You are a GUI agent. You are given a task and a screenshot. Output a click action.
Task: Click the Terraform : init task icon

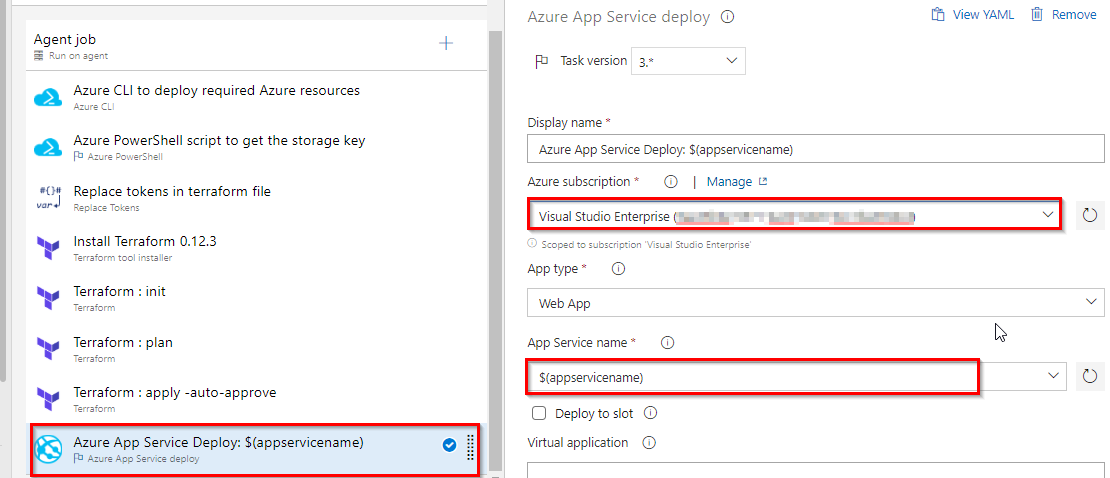tap(48, 299)
